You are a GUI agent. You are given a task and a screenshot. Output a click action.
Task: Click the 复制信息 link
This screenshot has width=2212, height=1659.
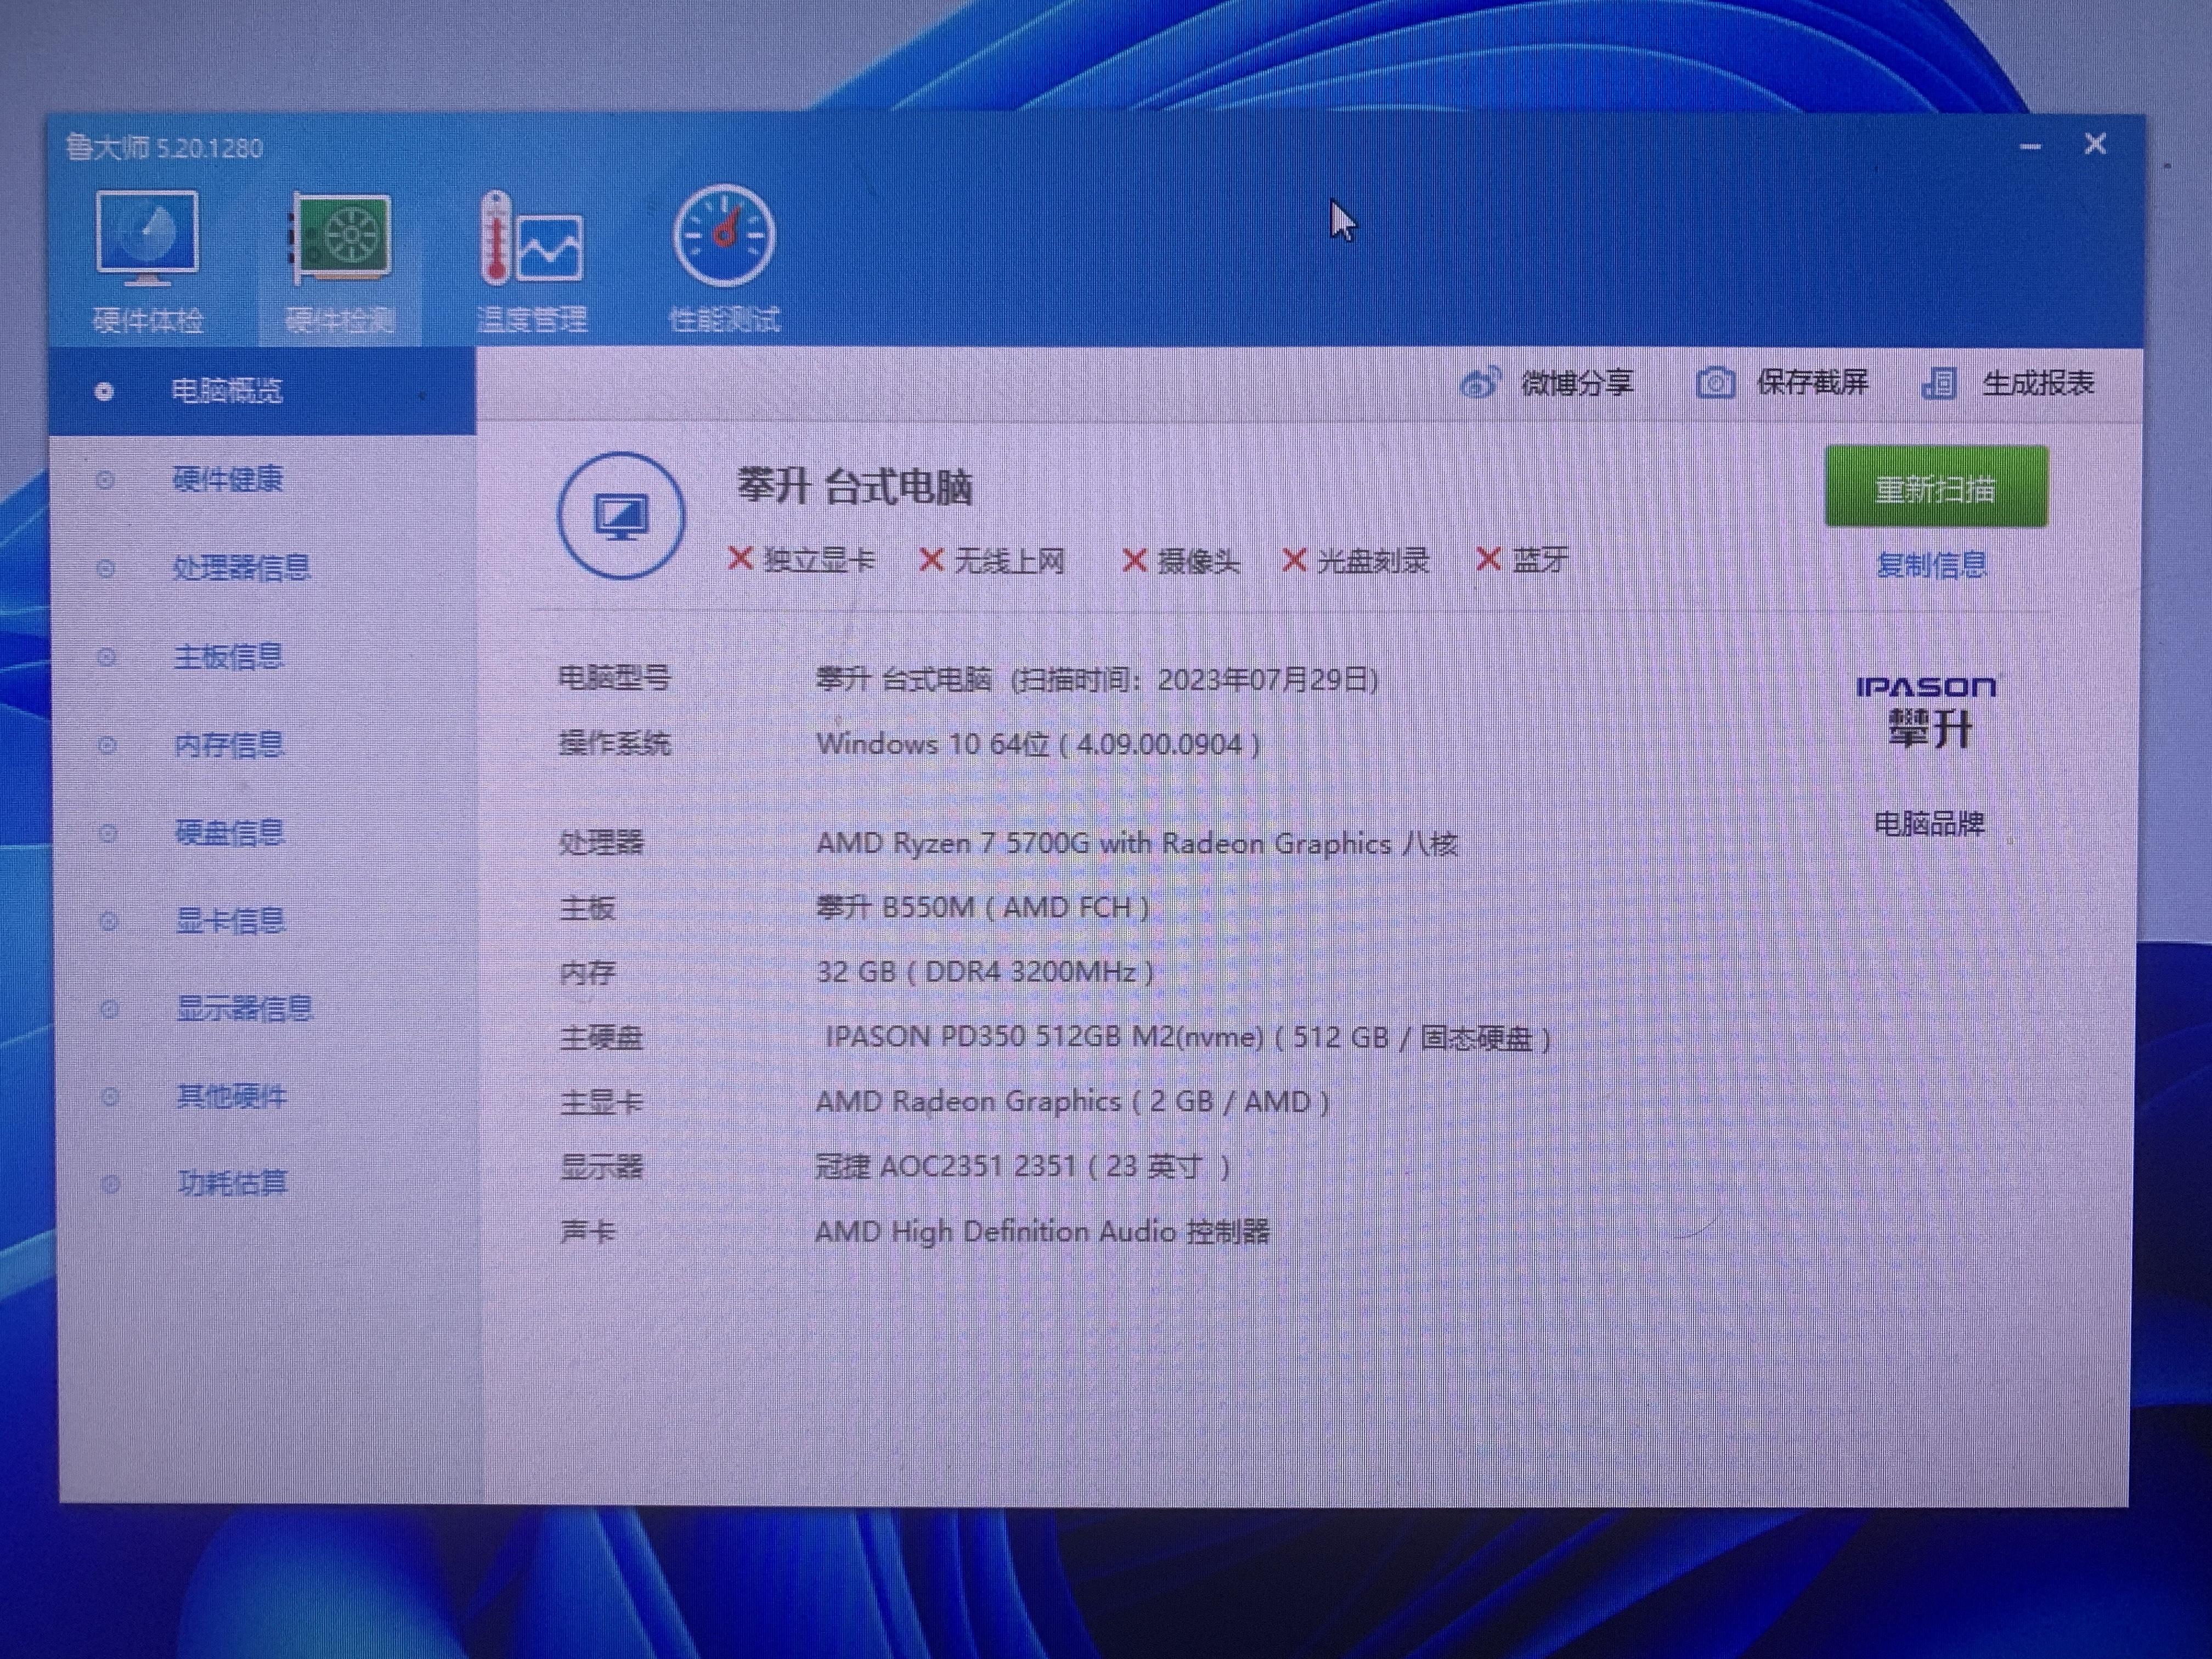tap(1931, 565)
